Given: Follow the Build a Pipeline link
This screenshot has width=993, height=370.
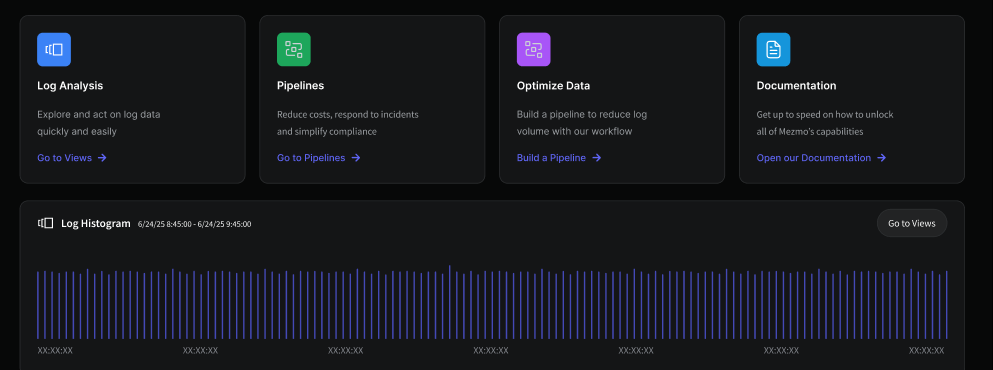Looking at the screenshot, I should click(551, 158).
